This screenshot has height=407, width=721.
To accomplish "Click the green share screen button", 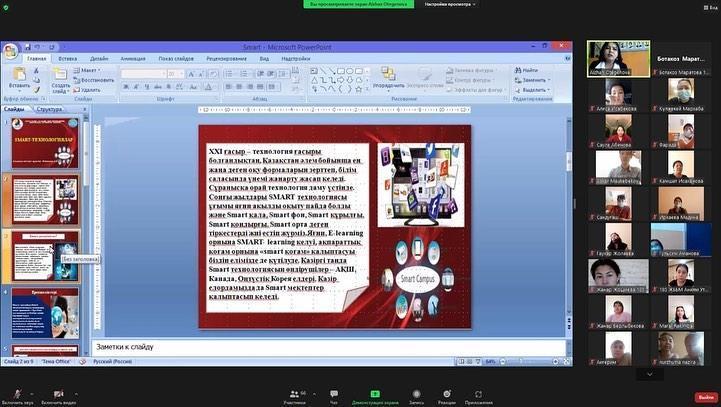I will (x=374, y=394).
